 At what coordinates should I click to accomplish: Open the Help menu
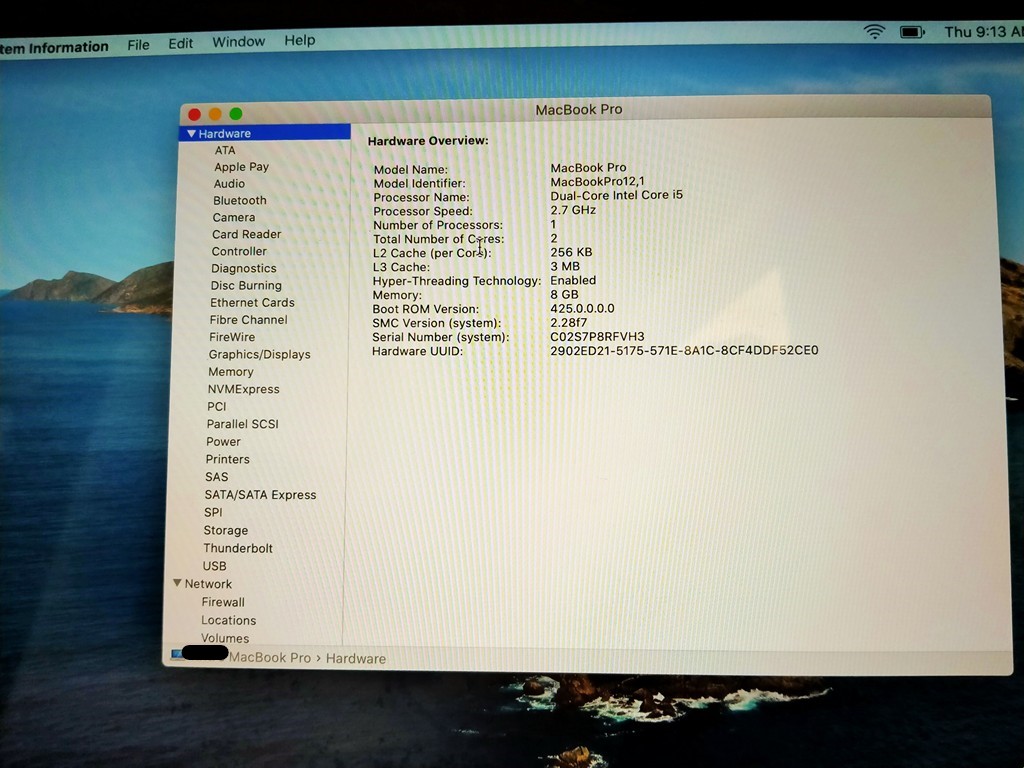(x=300, y=40)
